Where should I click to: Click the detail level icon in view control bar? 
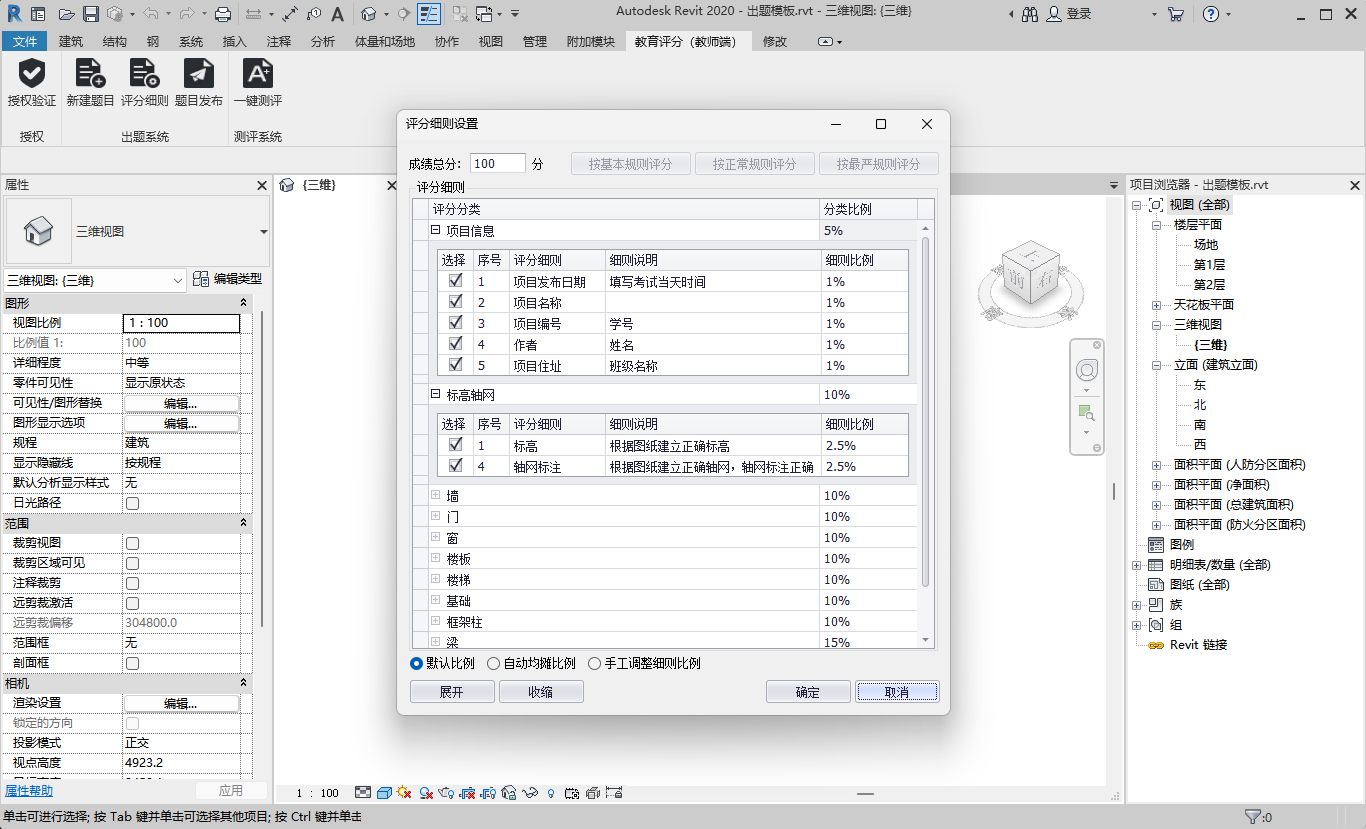pyautogui.click(x=363, y=793)
